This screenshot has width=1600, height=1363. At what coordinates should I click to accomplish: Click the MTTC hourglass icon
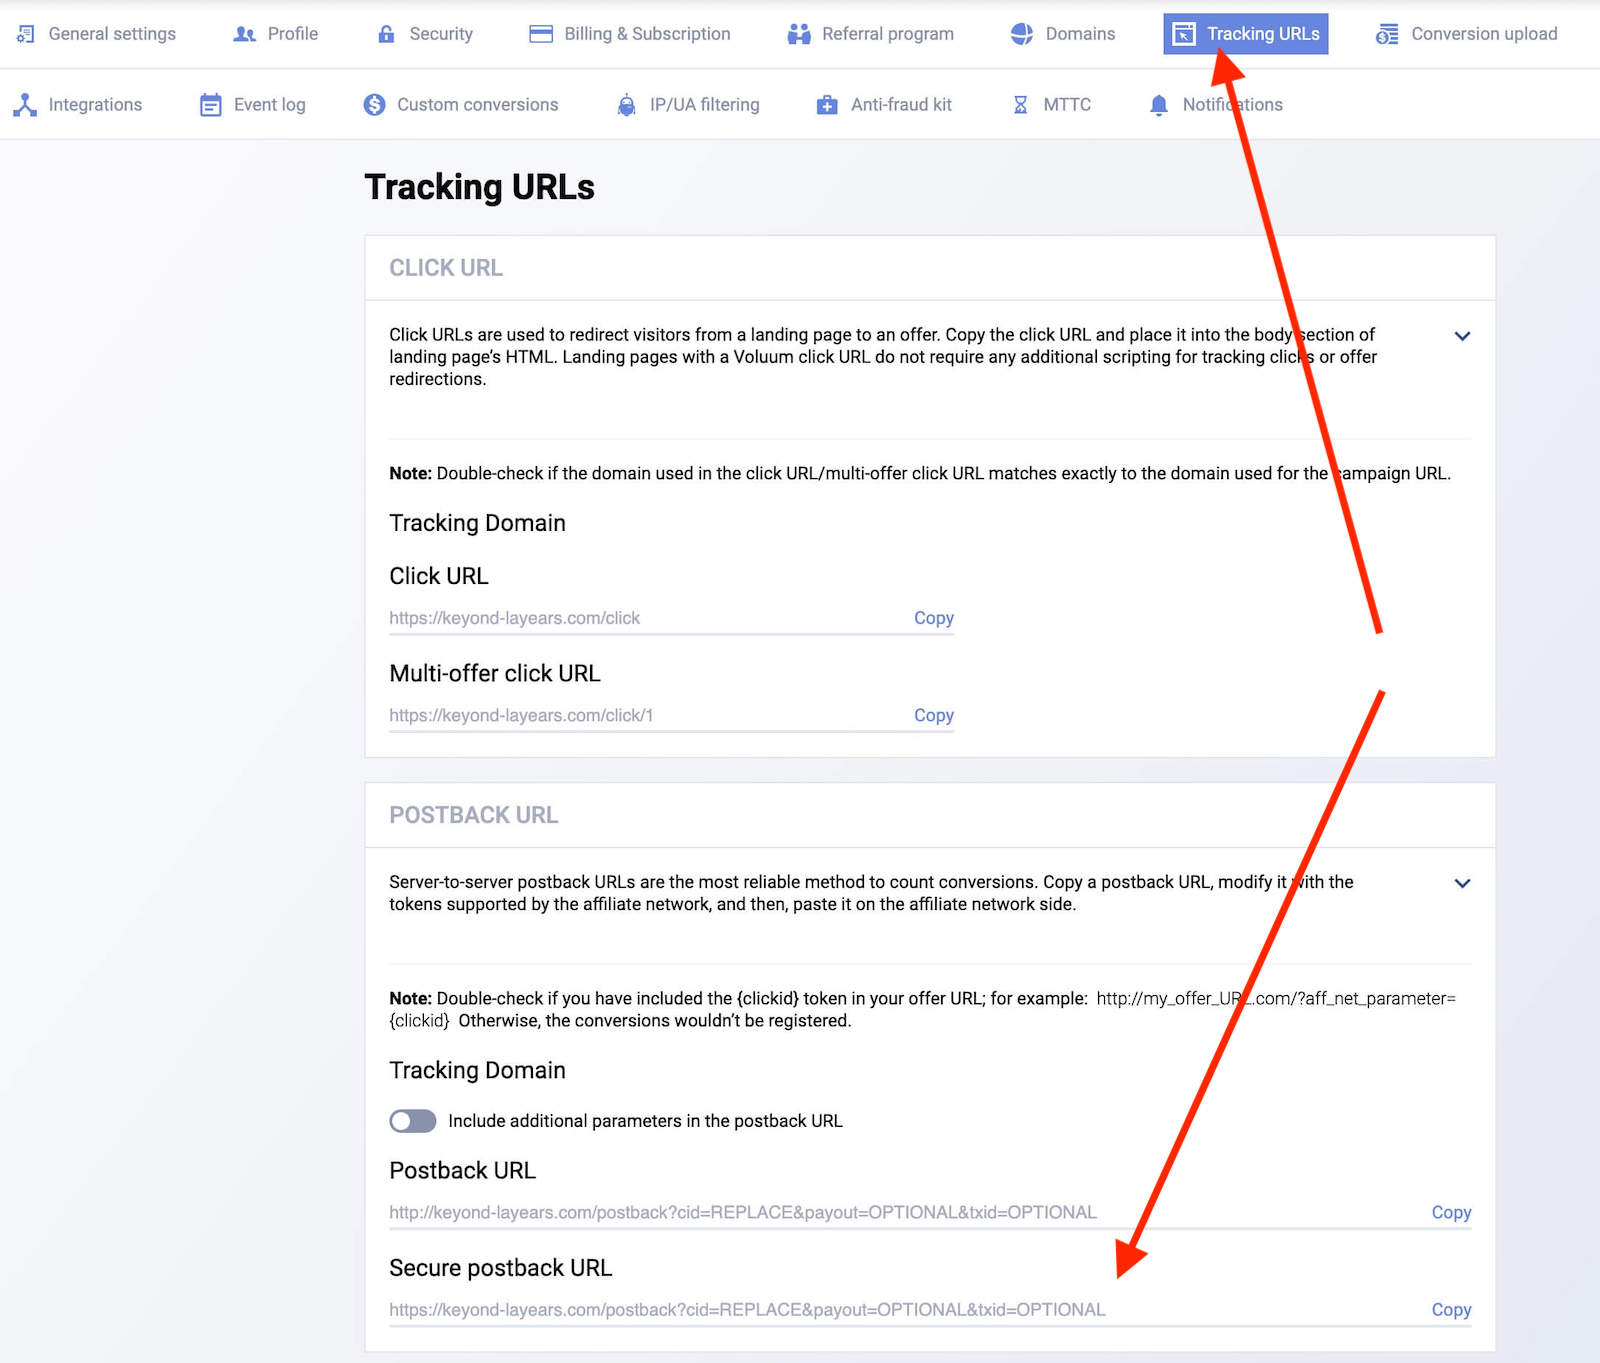pos(1020,105)
